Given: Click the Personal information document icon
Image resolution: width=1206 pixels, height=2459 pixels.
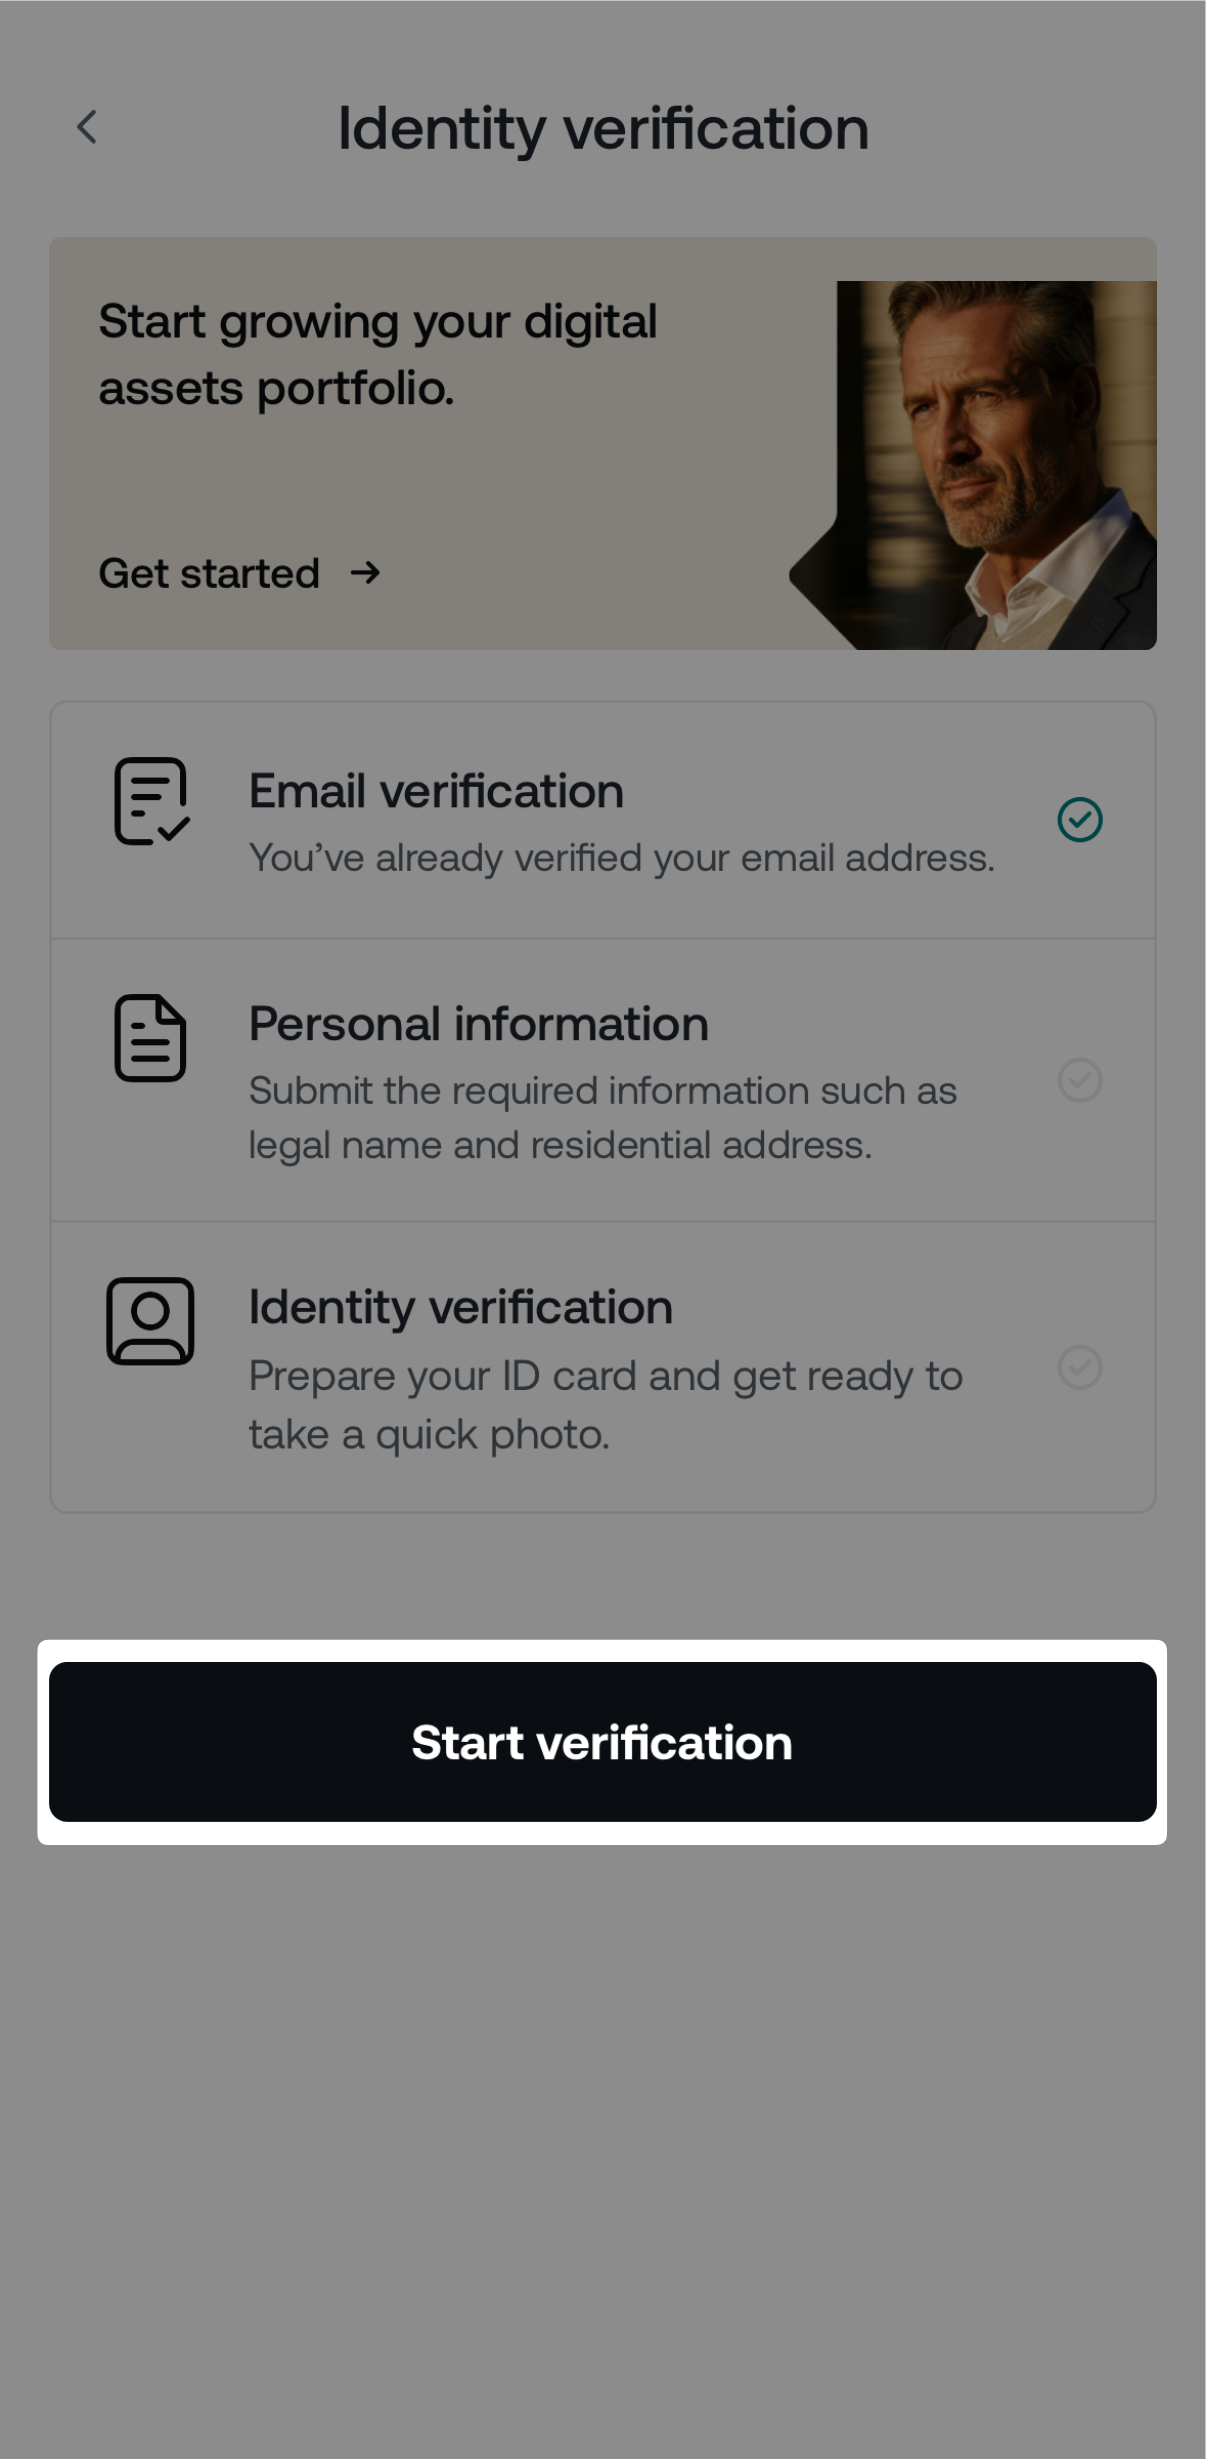Looking at the screenshot, I should point(150,1038).
